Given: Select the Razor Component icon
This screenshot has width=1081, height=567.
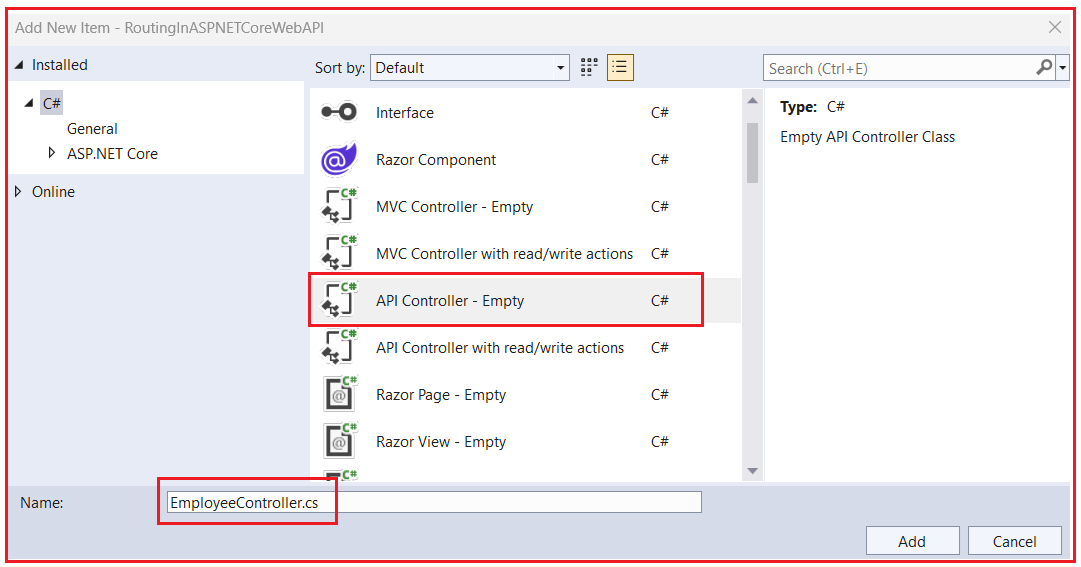Looking at the screenshot, I should (339, 159).
